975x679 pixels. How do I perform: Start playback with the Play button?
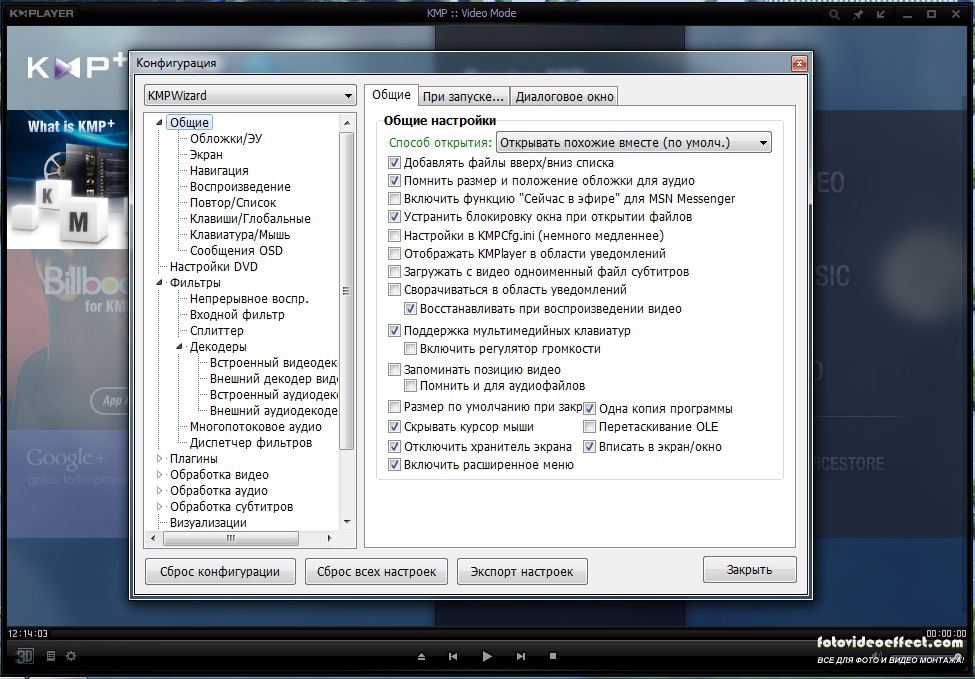pyautogui.click(x=487, y=656)
